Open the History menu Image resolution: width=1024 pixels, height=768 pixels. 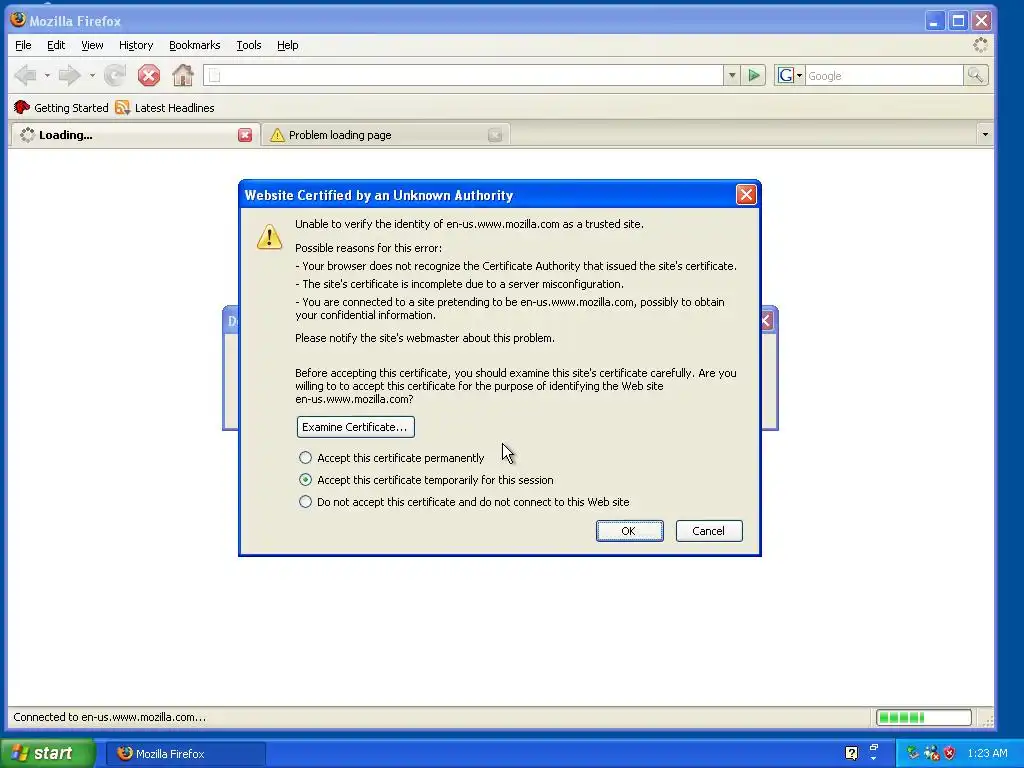(x=136, y=45)
